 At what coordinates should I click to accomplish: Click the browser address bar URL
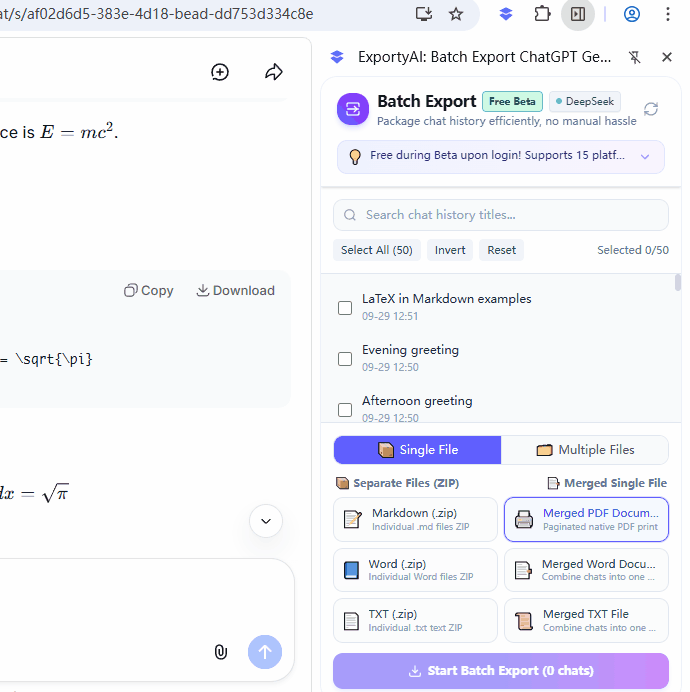tap(157, 14)
